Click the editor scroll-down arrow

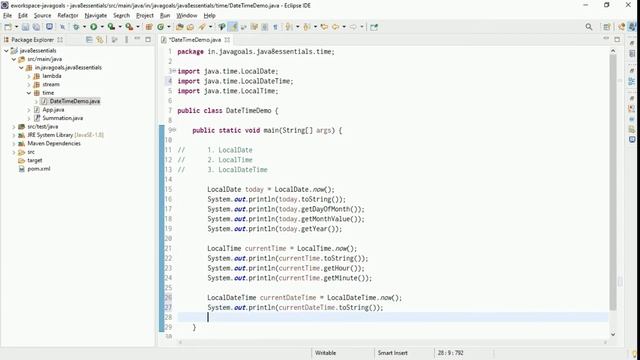click(x=613, y=334)
